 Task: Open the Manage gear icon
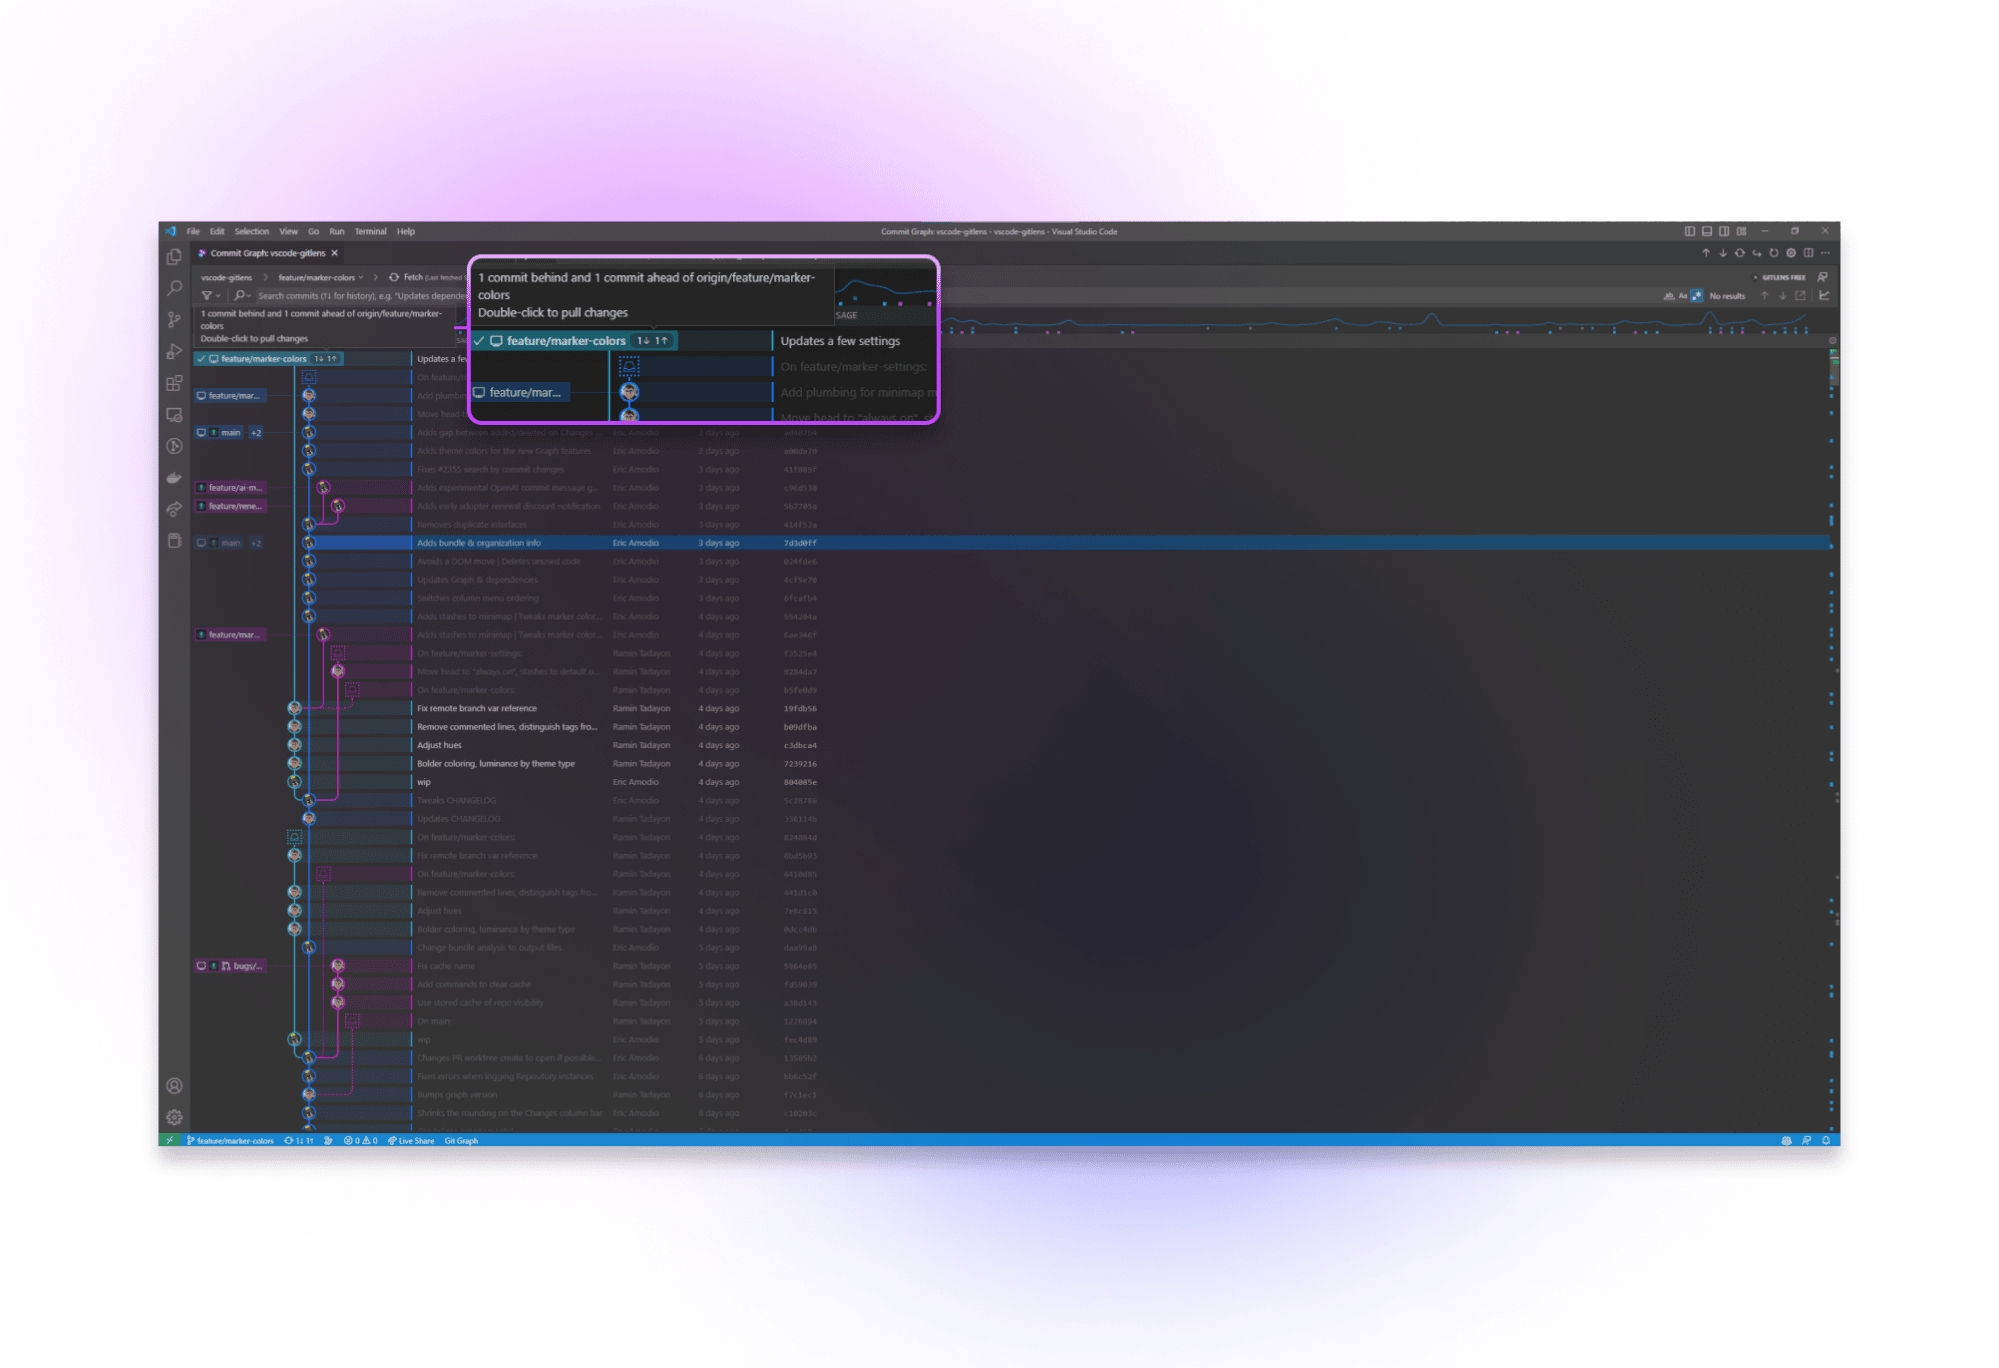(174, 1117)
